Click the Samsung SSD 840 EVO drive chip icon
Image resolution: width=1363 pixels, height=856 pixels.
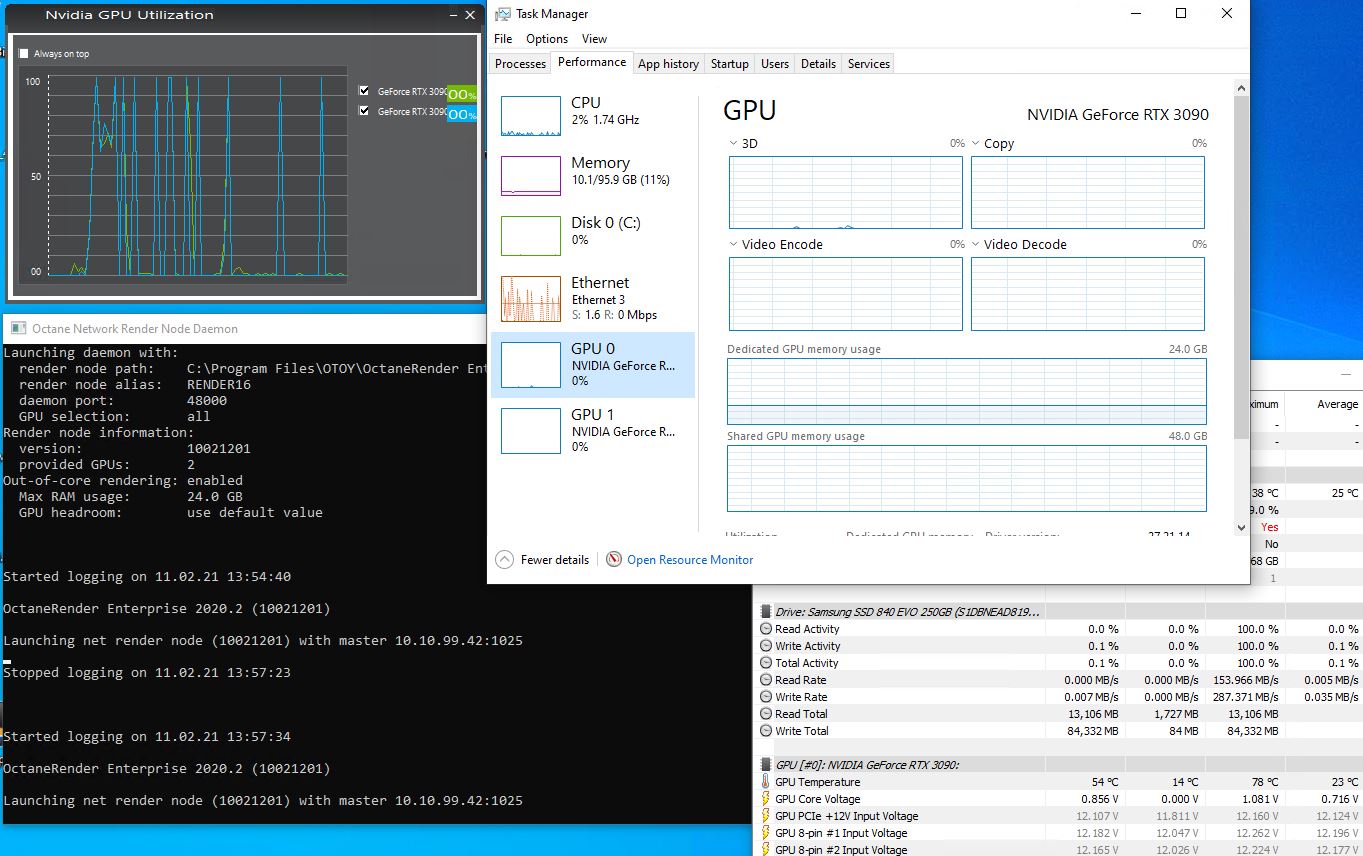[x=766, y=611]
